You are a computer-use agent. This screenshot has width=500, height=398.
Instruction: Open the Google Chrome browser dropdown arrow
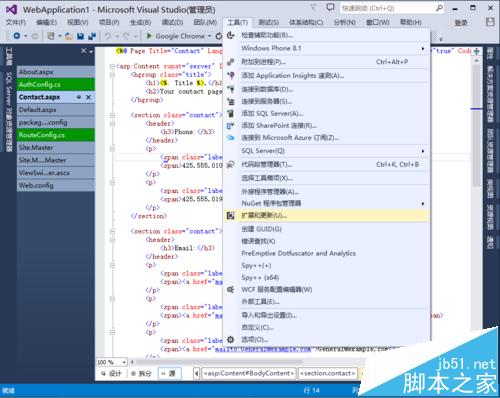[x=210, y=36]
